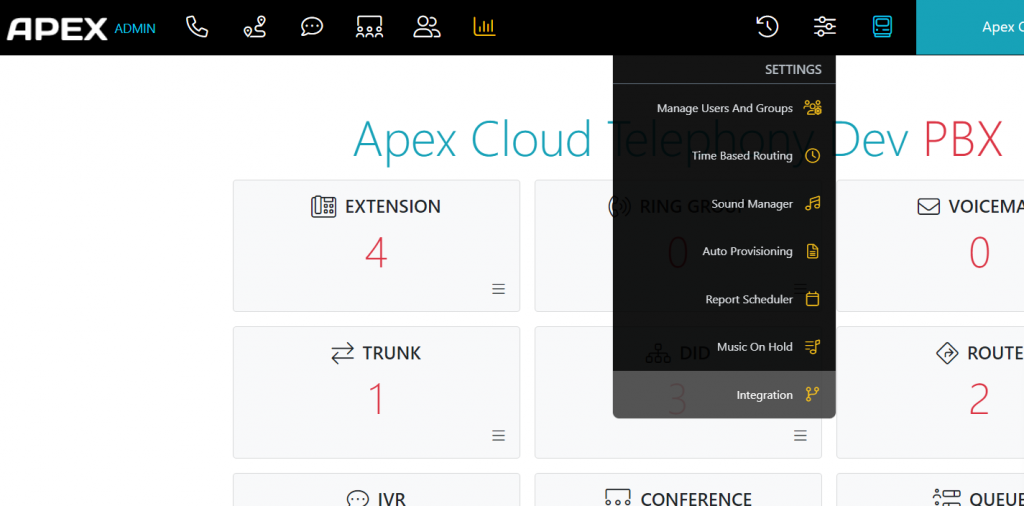Click the Extension count number 4
The width and height of the screenshot is (1024, 506).
376,253
